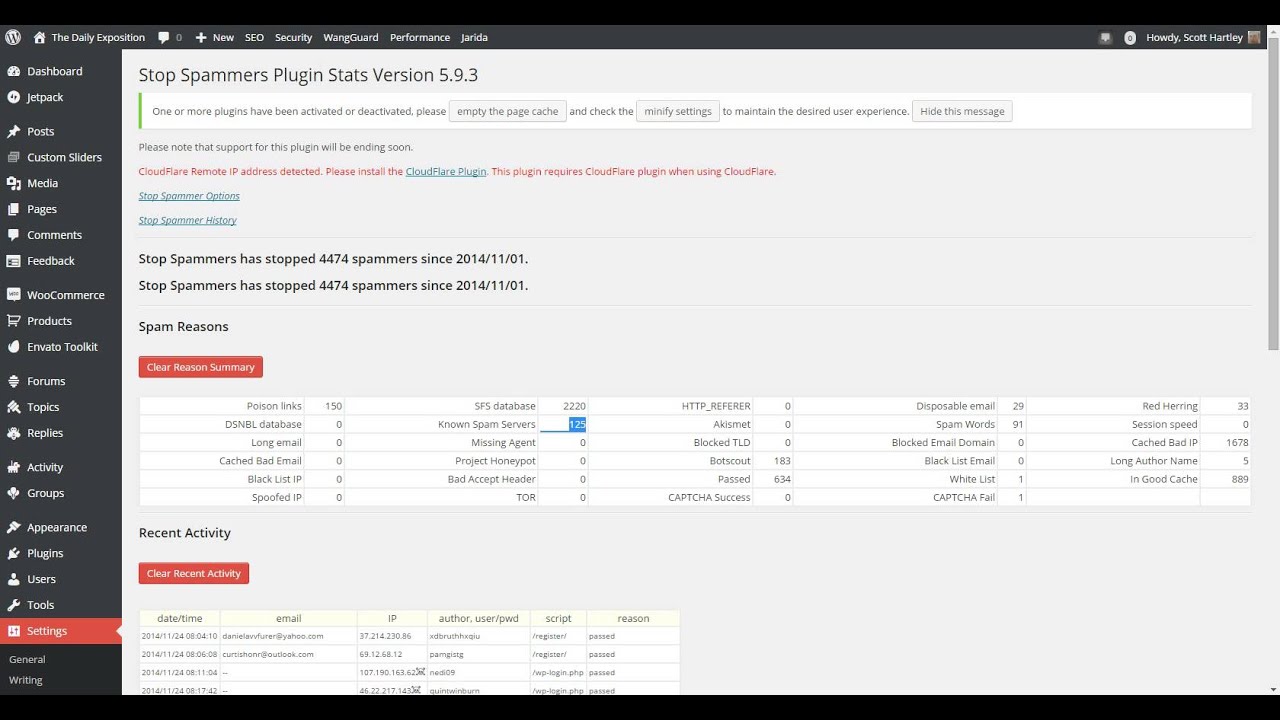The image size is (1280, 720).
Task: Click the Clear Recent Activity button
Action: pyautogui.click(x=194, y=573)
